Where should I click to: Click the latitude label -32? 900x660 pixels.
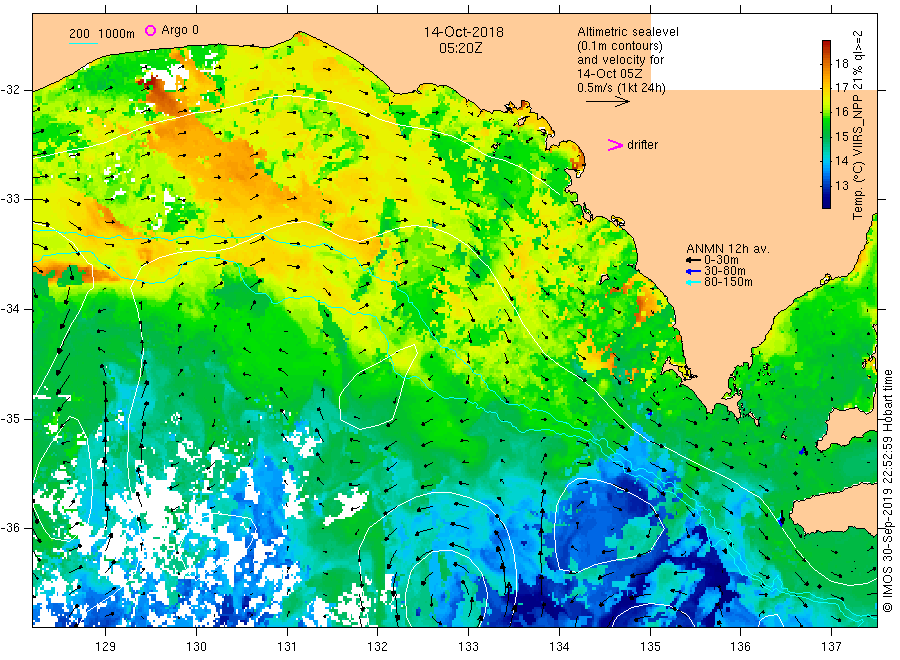pos(10,90)
